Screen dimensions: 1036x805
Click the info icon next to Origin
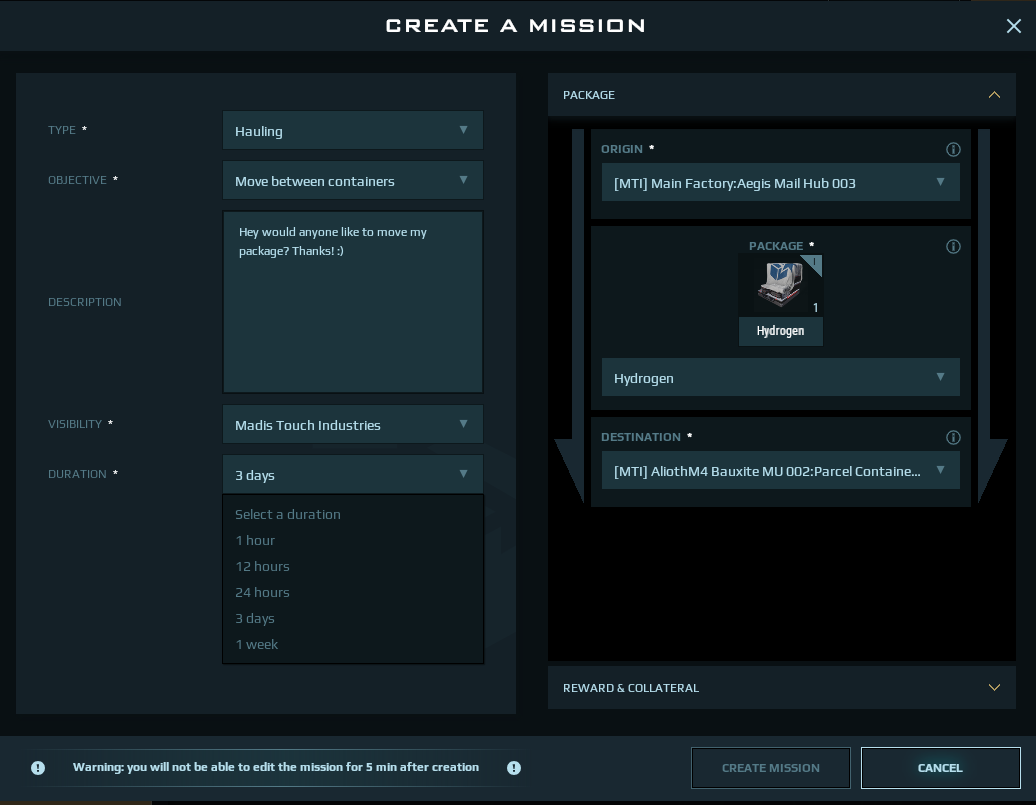tap(953, 149)
